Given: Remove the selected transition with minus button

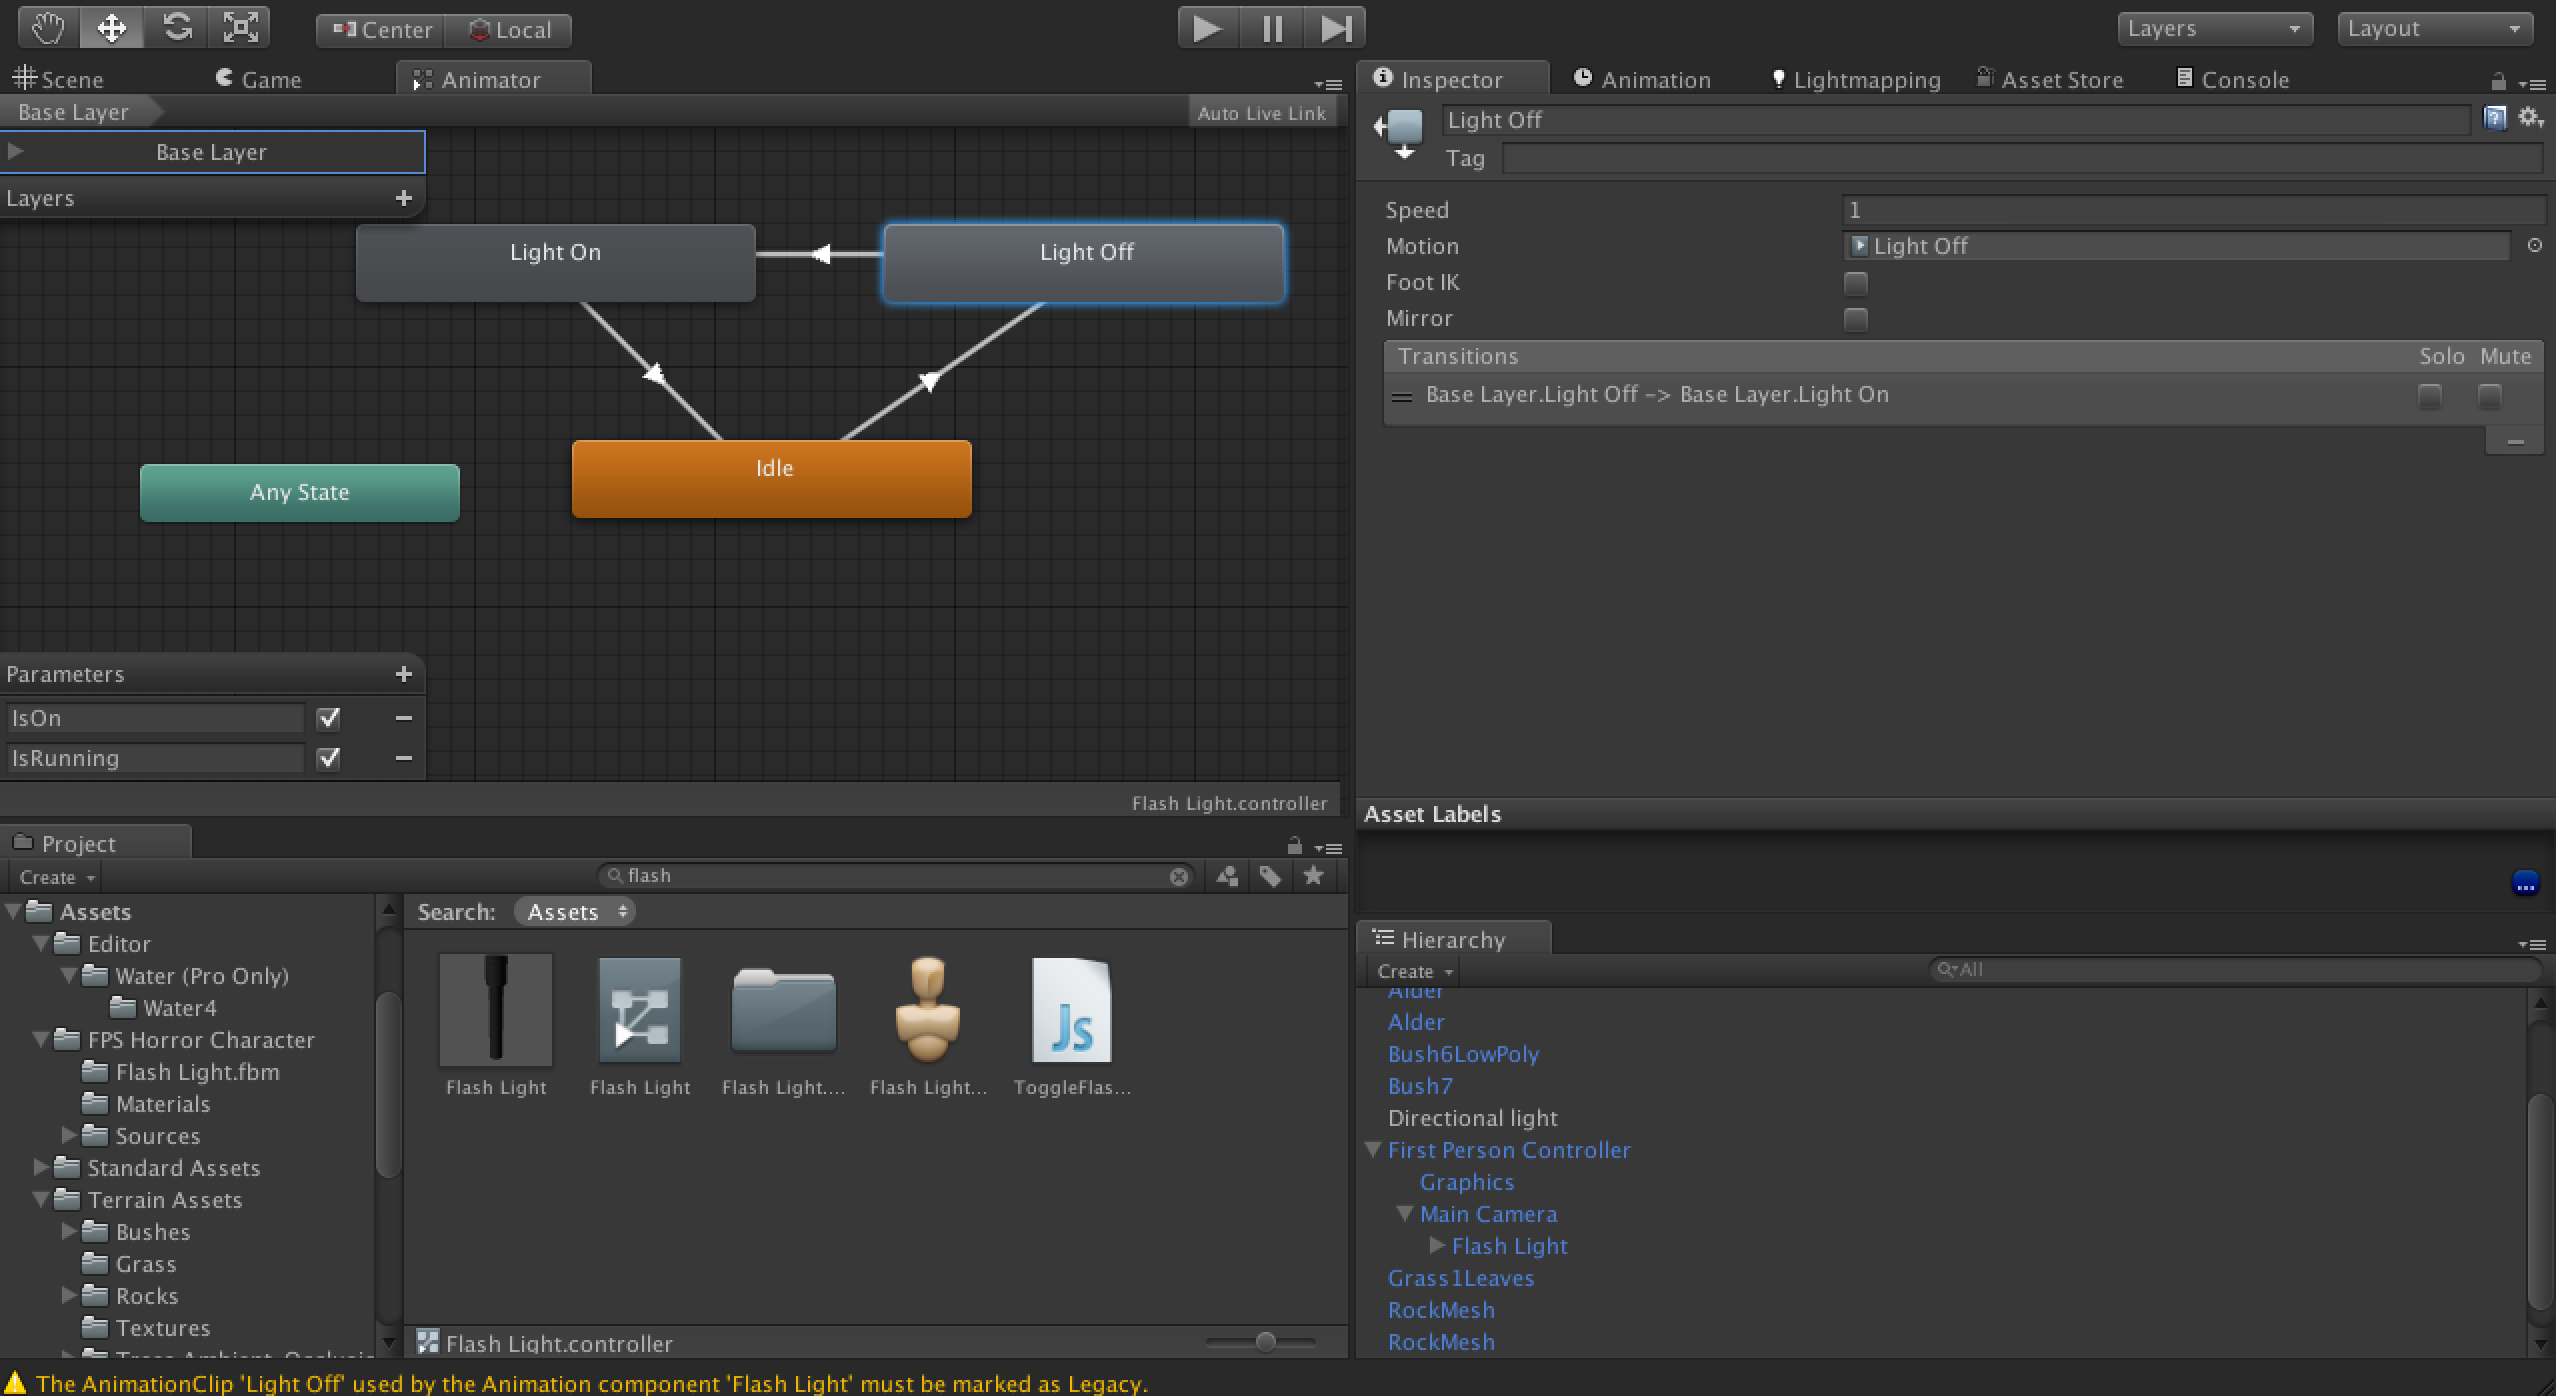Looking at the screenshot, I should coord(2515,441).
